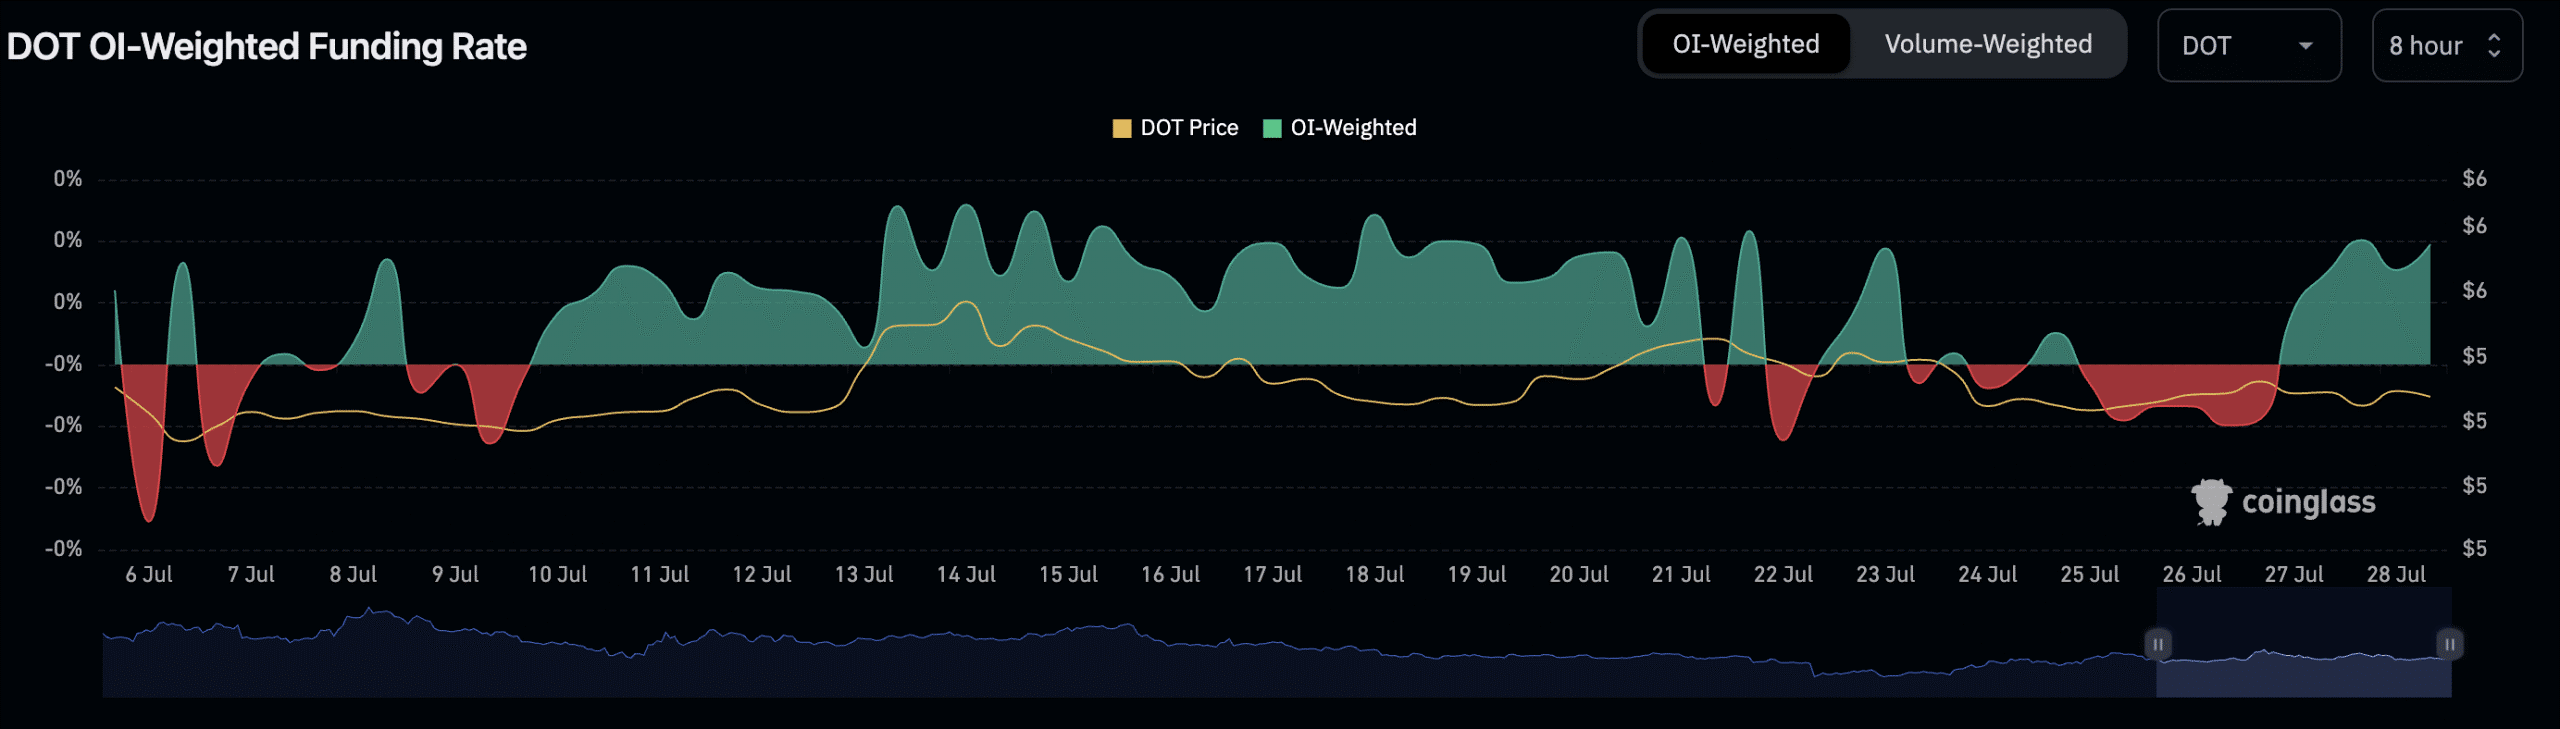This screenshot has height=729, width=2560.
Task: Open the 8 hour interval selector
Action: pos(2445,46)
